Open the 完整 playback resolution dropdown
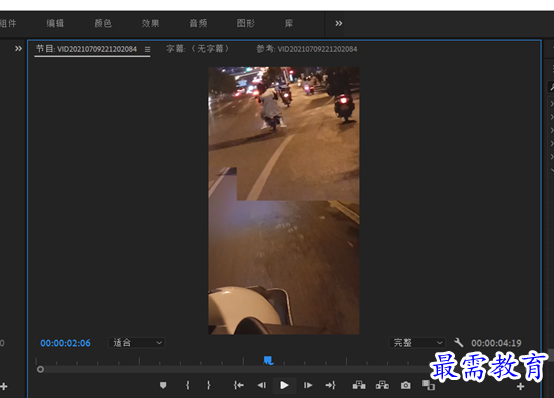 point(417,343)
